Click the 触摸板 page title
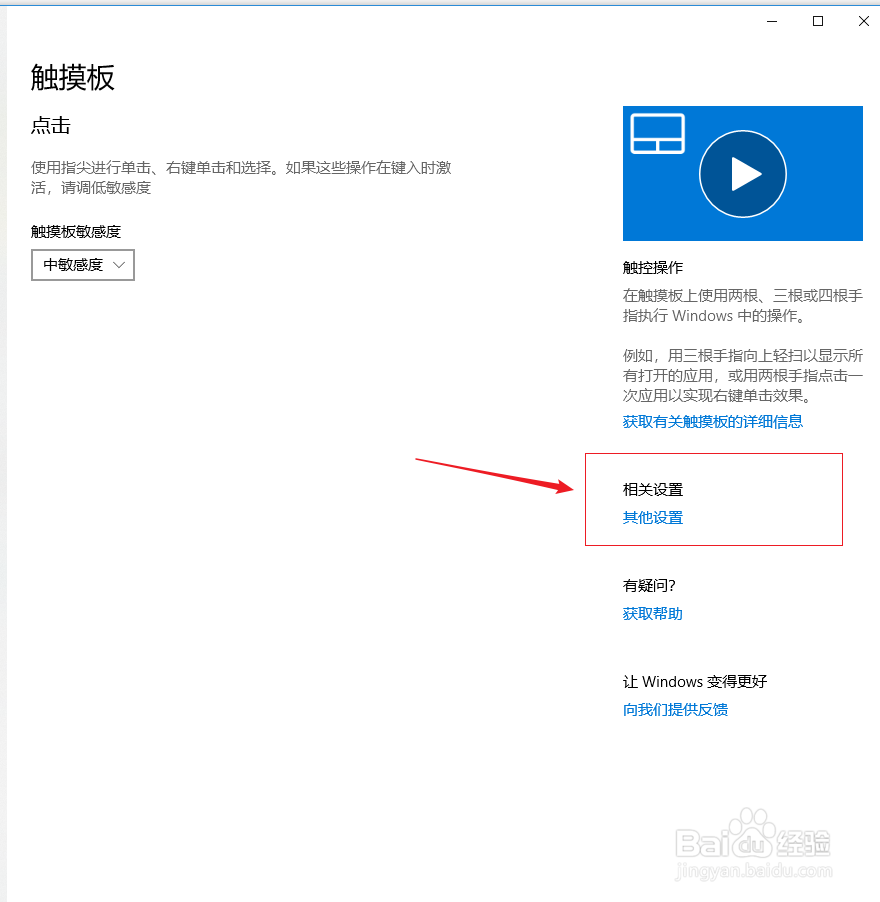Viewport: 880px width, 902px height. click(72, 78)
